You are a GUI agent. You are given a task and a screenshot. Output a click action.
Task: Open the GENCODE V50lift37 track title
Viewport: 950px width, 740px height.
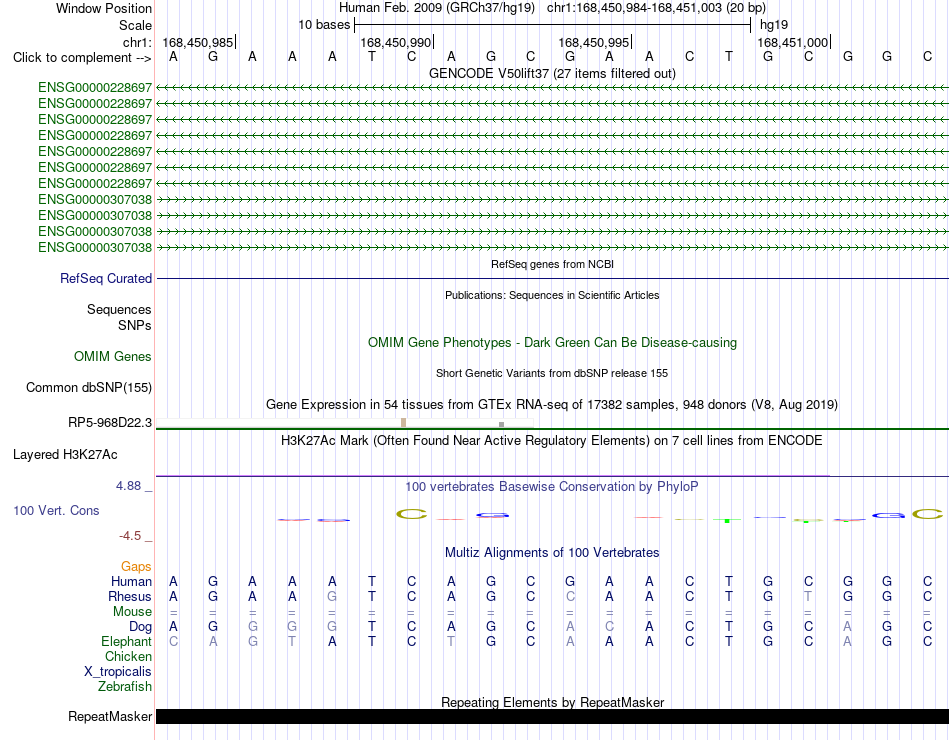pos(552,73)
